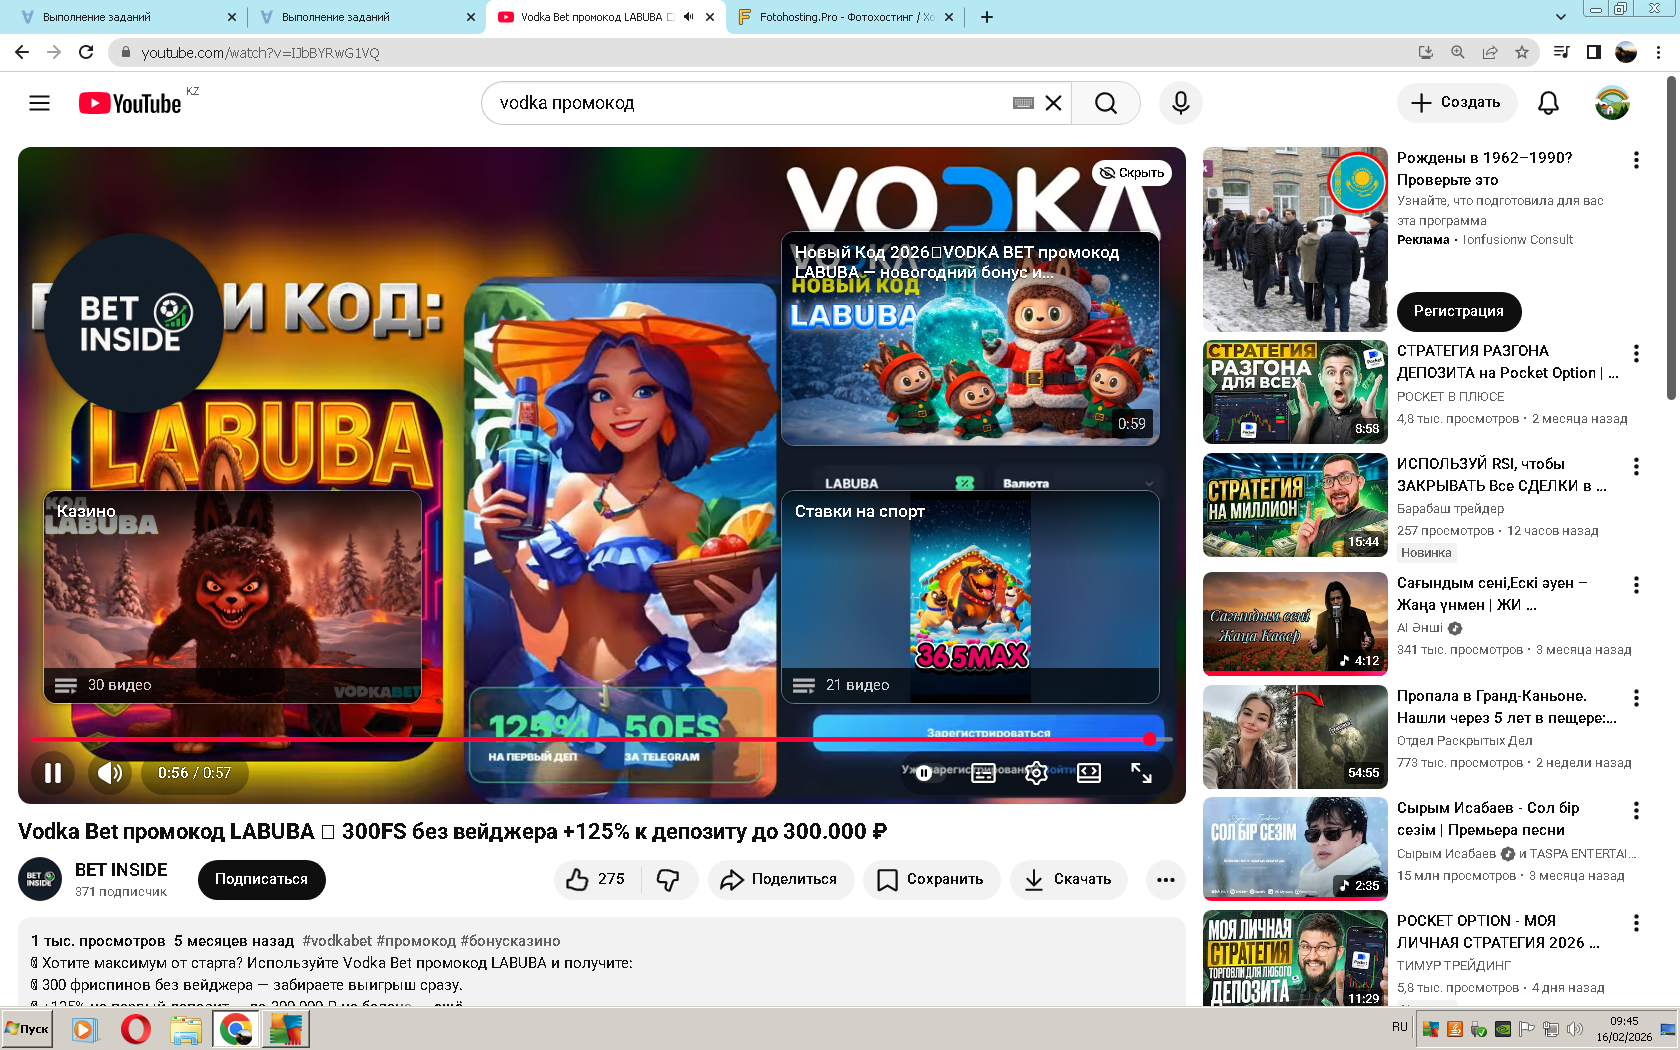Open YouTube hamburger guide menu

coord(39,103)
